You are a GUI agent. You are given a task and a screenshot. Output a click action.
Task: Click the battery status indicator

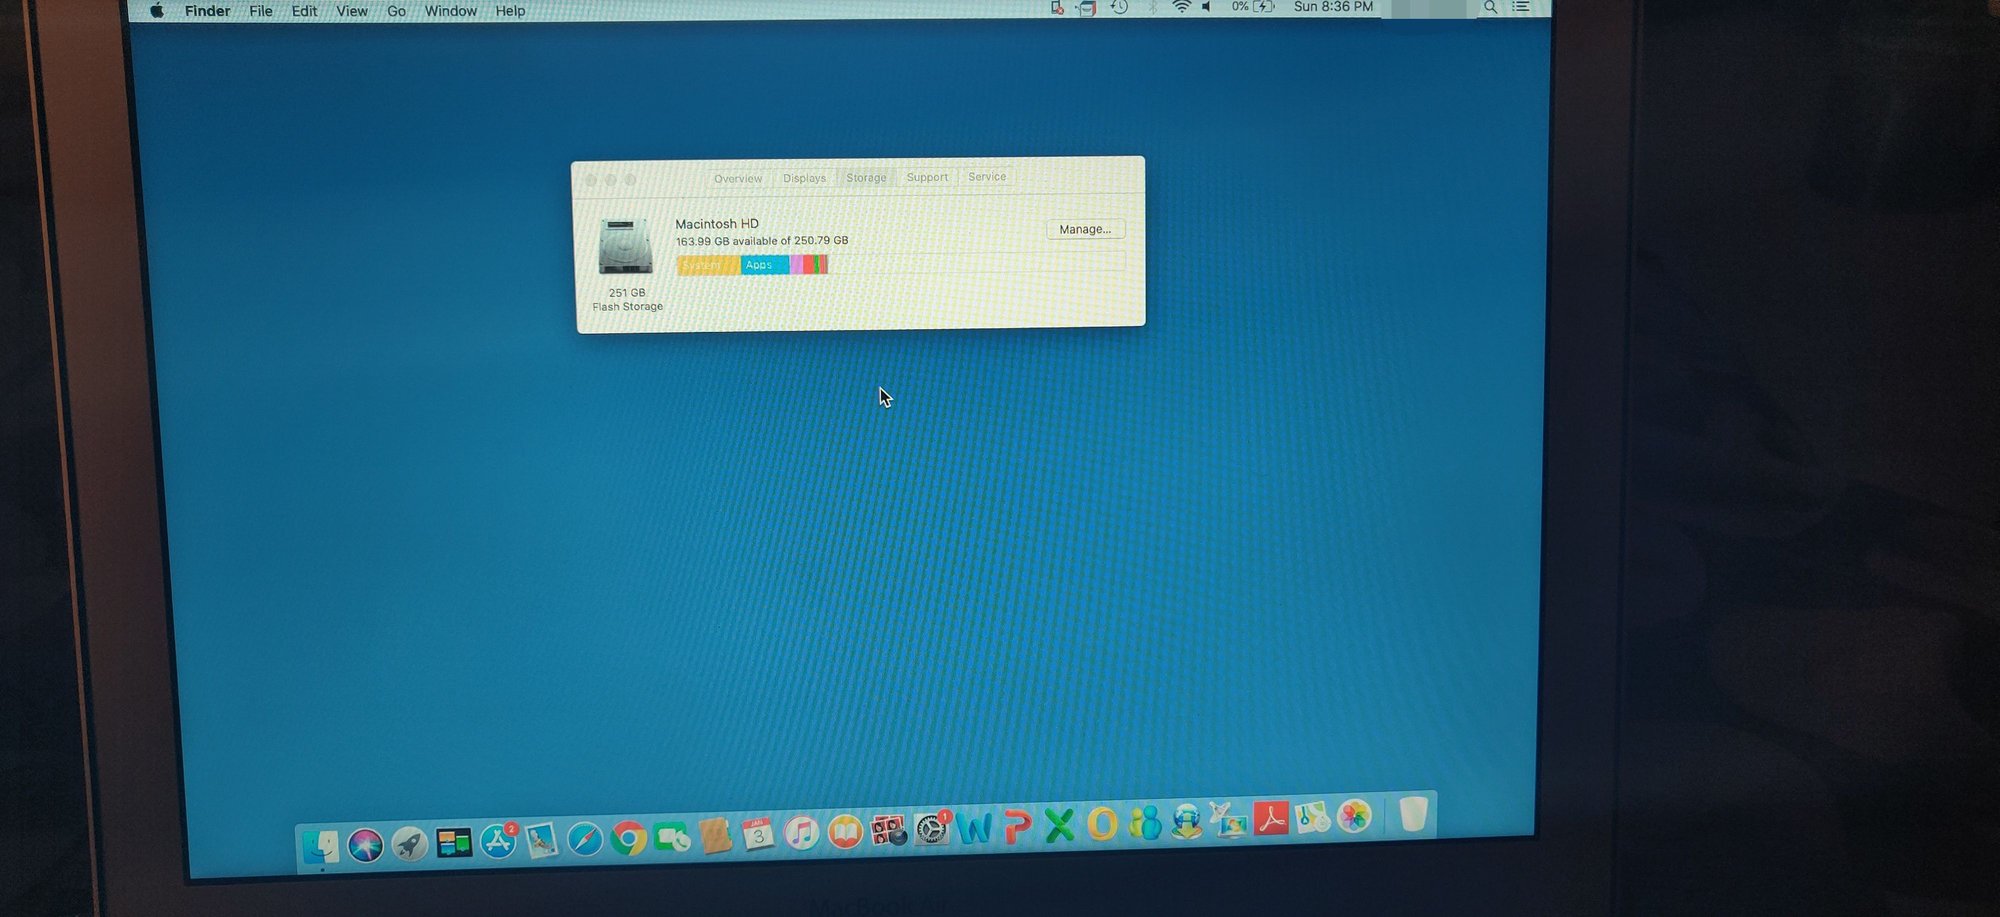click(1253, 7)
